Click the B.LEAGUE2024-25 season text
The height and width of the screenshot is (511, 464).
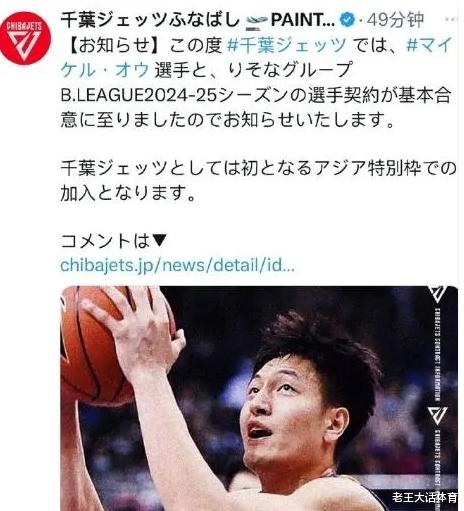point(138,95)
